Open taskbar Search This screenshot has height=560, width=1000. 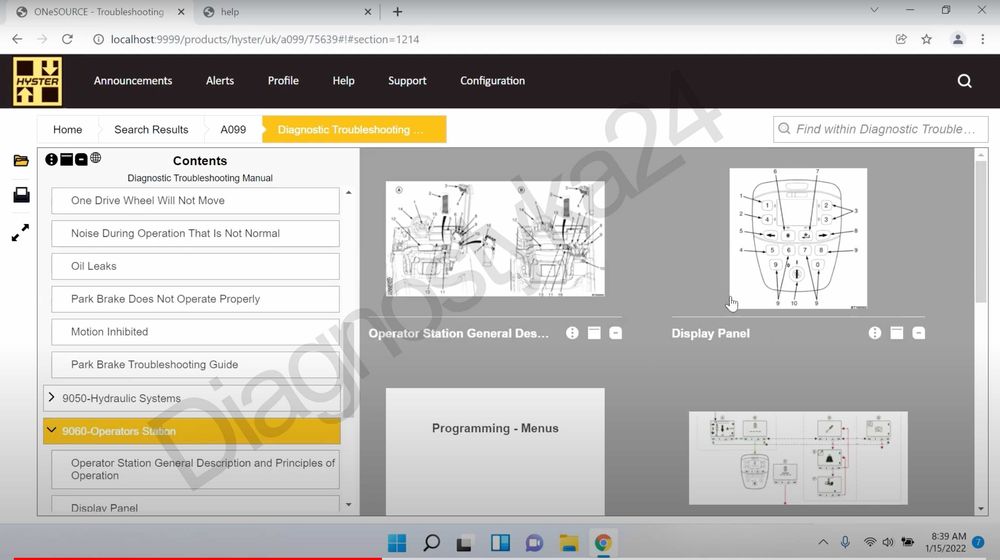coord(432,543)
